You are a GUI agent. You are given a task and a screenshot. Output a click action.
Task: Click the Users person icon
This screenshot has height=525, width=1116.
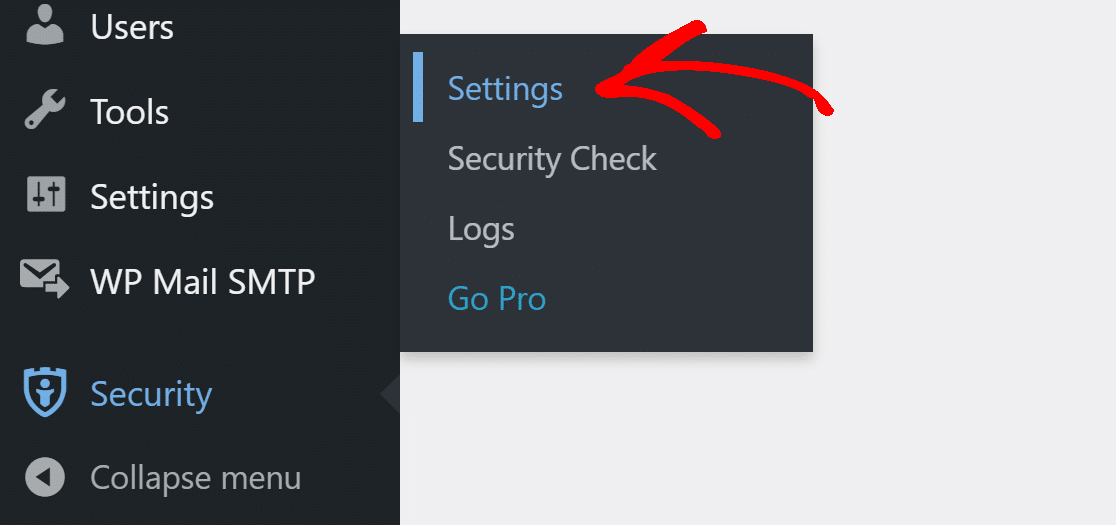point(45,25)
